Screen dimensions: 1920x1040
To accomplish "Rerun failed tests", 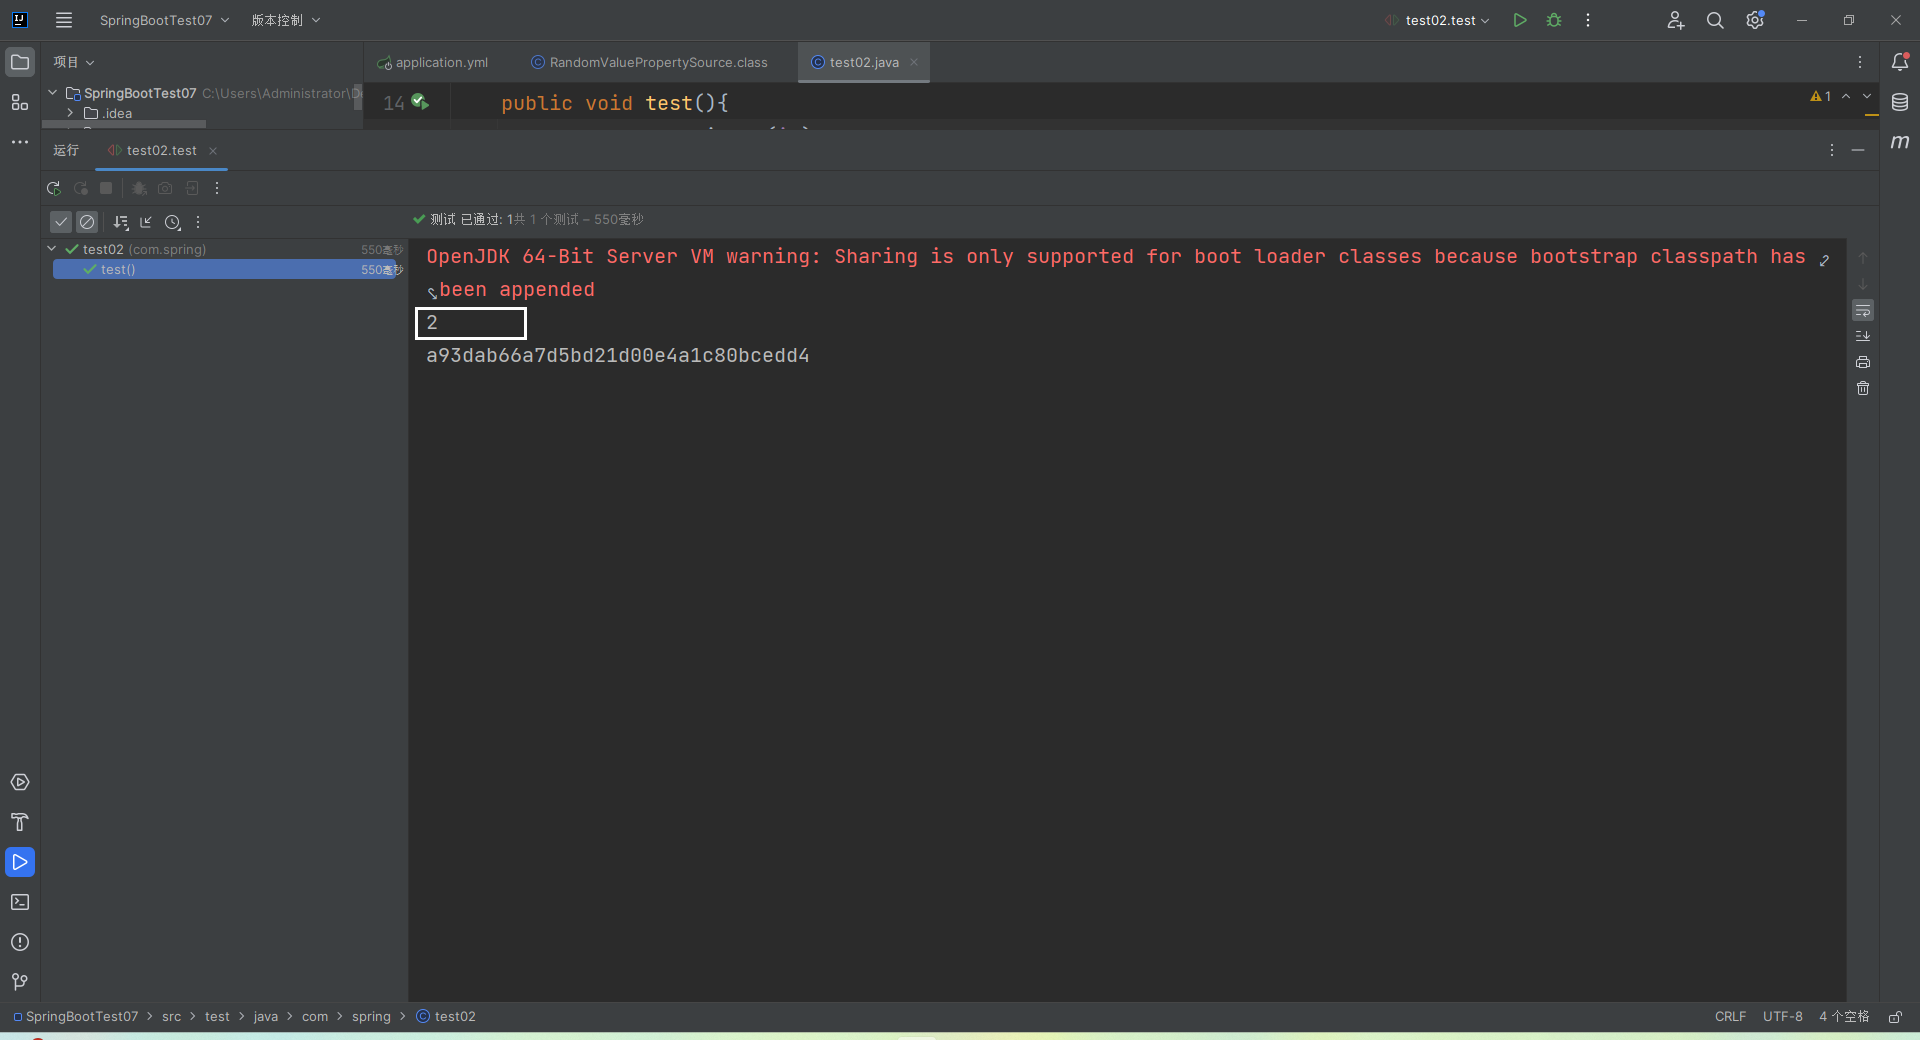I will tap(81, 188).
